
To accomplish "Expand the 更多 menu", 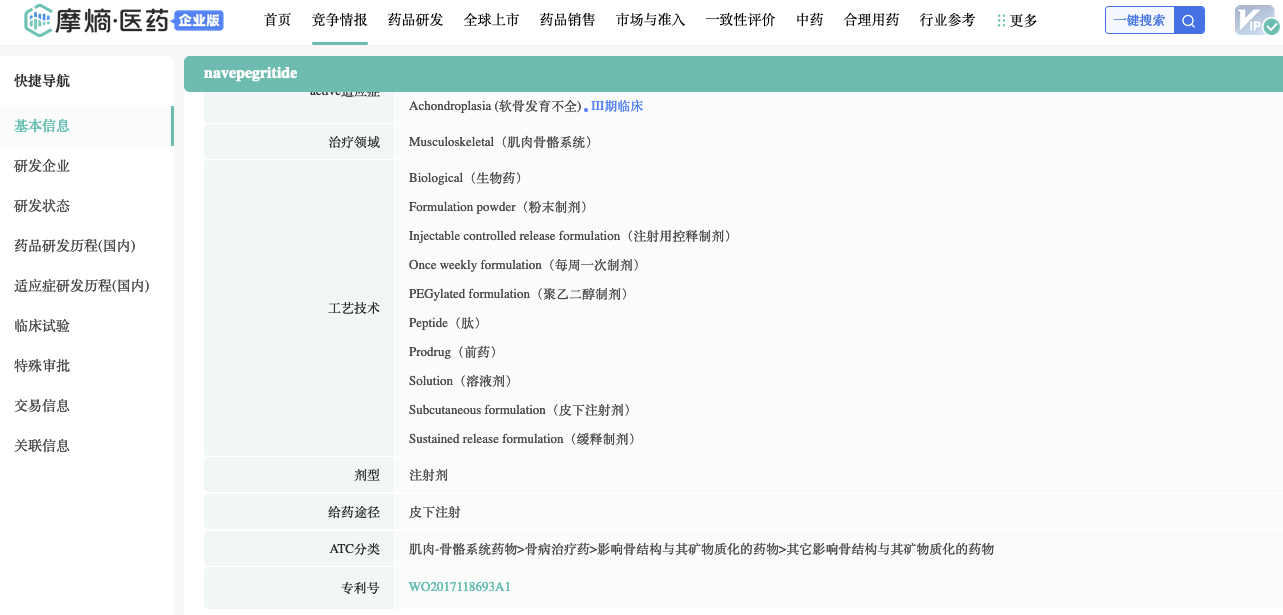I will 1018,20.
